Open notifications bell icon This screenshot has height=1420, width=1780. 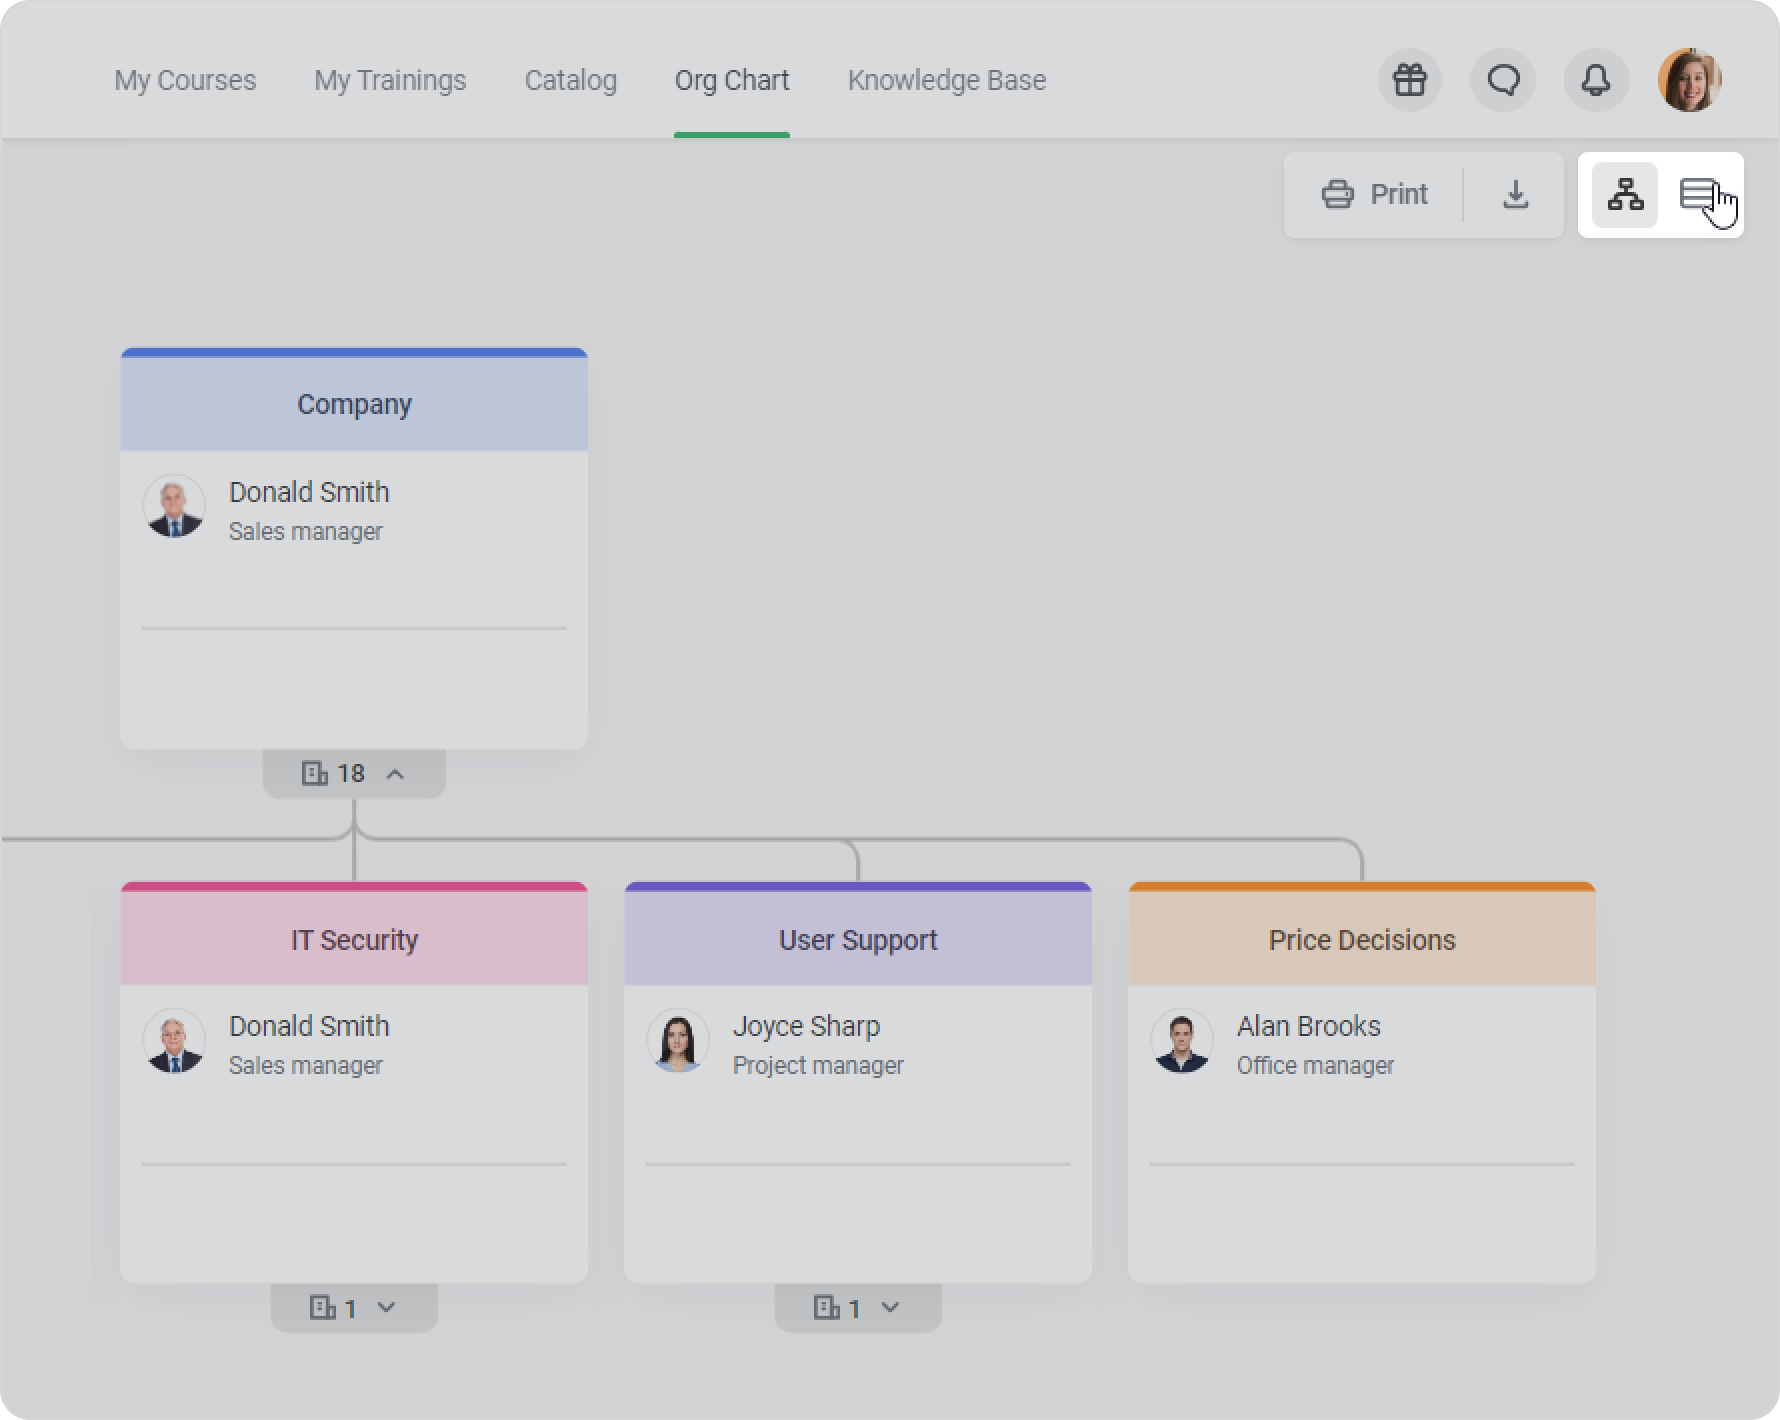(x=1596, y=80)
